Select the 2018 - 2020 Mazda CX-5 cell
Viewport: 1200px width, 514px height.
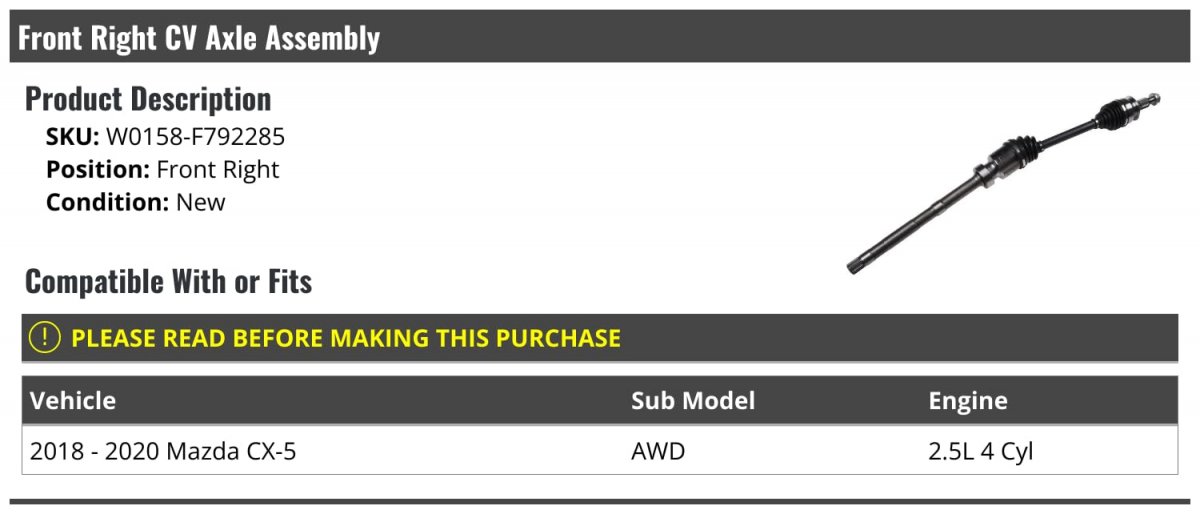click(x=163, y=451)
